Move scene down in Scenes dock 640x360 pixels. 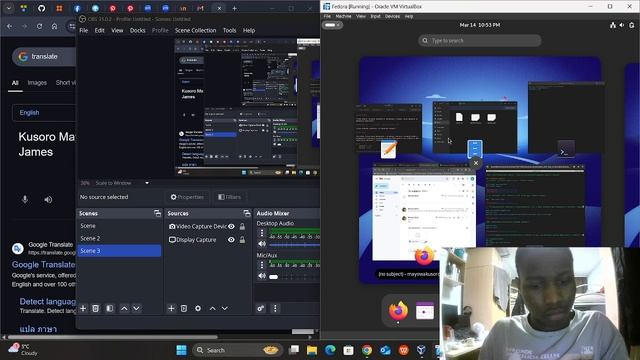pos(137,309)
